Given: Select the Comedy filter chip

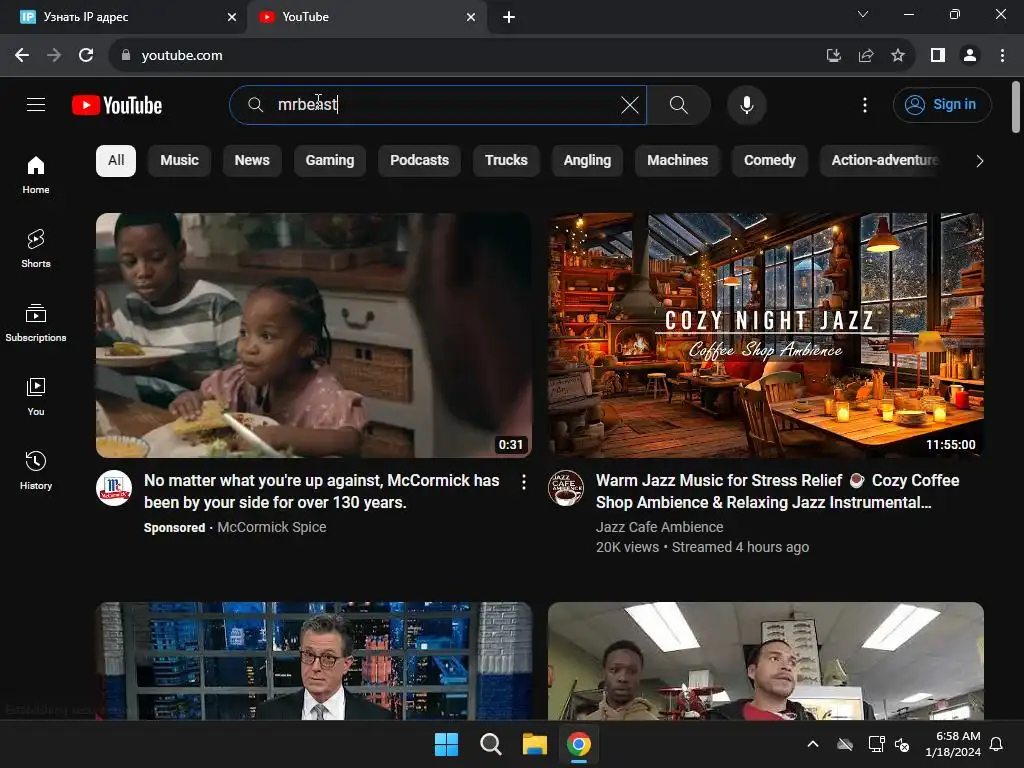Looking at the screenshot, I should coord(770,161).
